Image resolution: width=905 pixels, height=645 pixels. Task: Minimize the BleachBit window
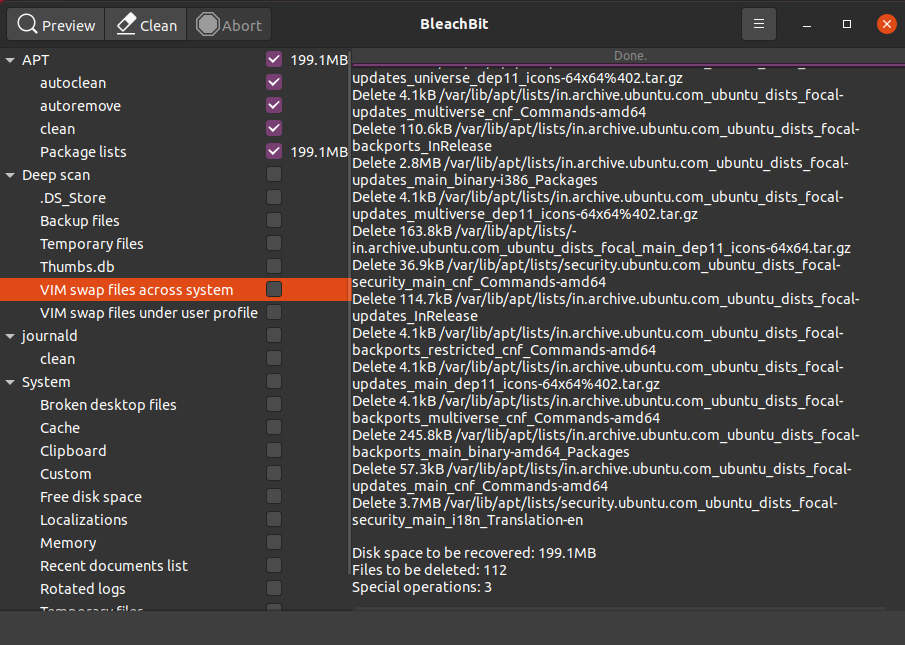click(808, 24)
